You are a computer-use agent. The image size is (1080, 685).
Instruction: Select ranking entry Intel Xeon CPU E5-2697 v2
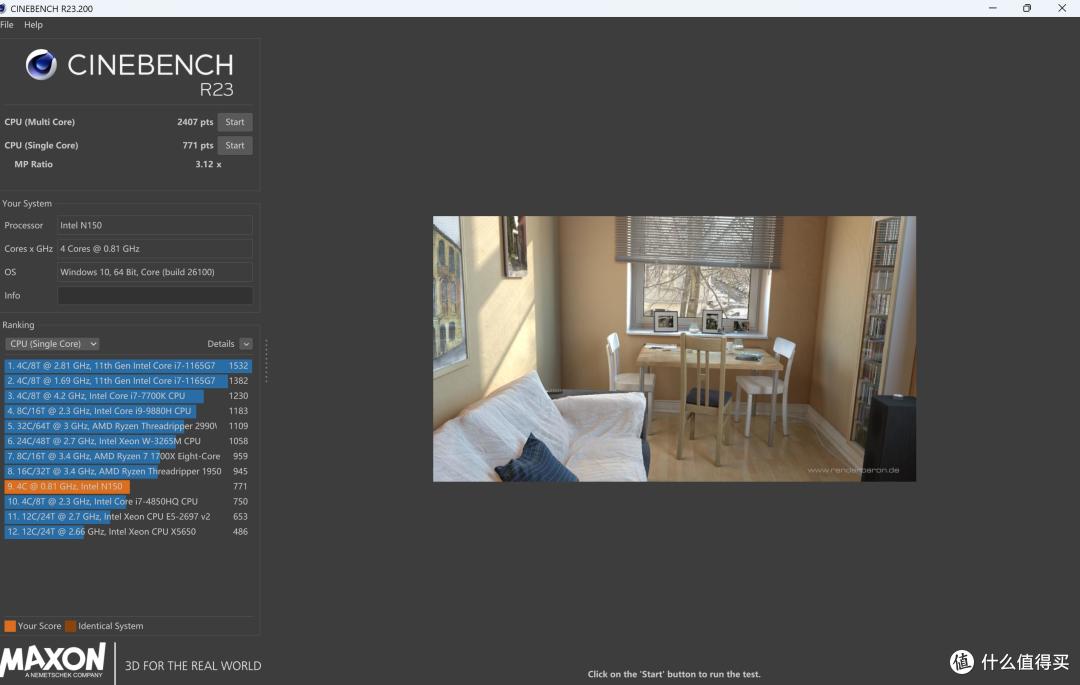click(128, 516)
